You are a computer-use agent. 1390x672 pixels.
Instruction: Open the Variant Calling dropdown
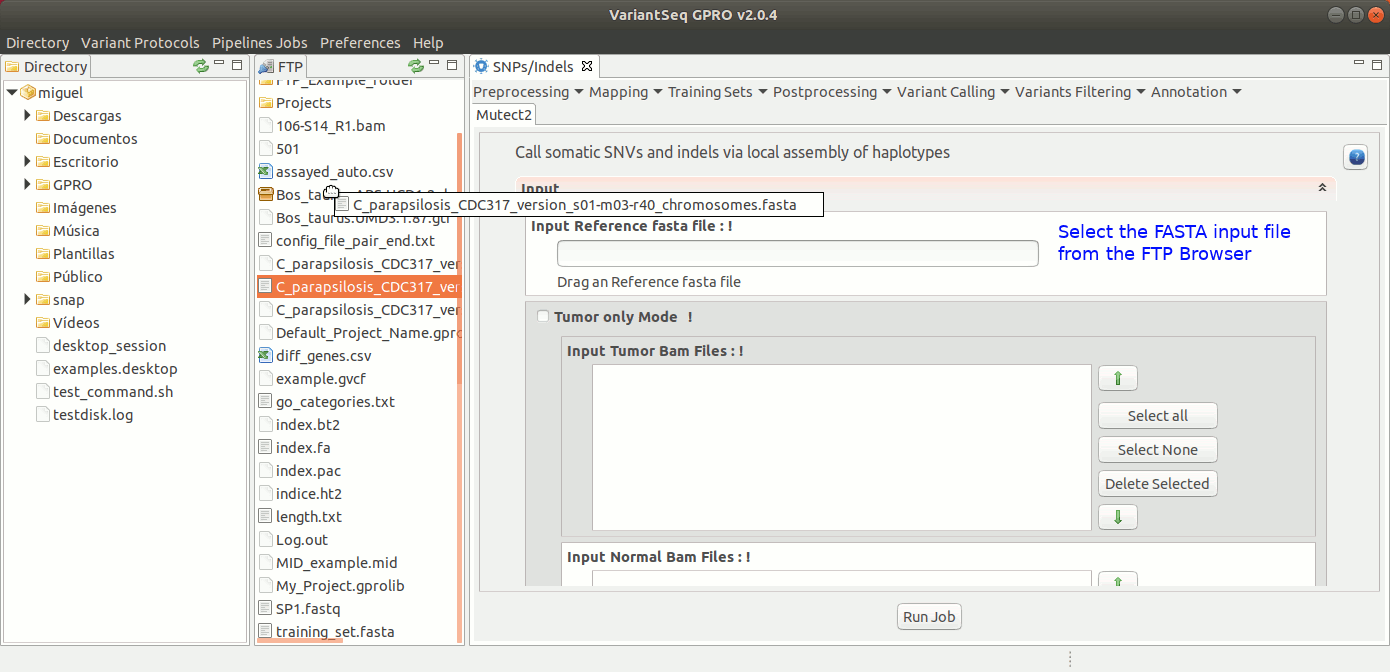952,92
